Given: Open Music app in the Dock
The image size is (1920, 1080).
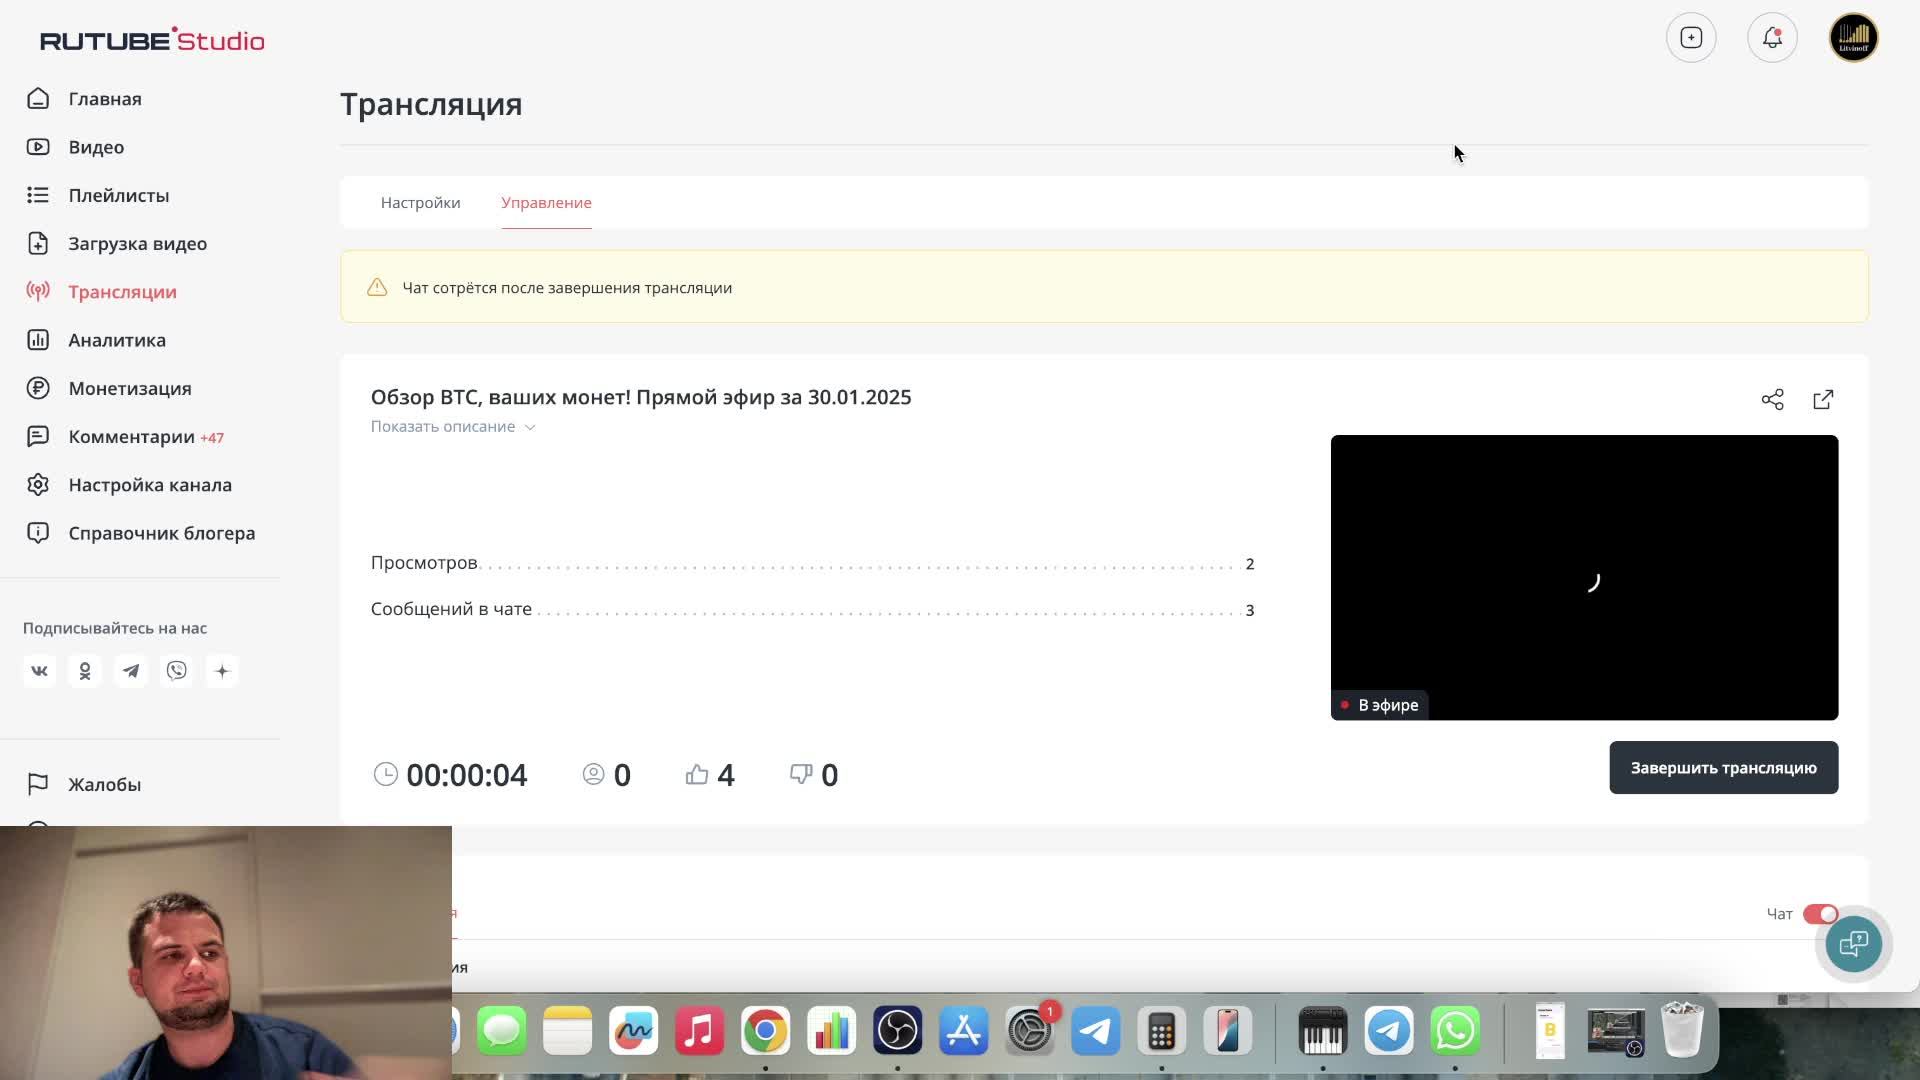Looking at the screenshot, I should coord(699,1031).
